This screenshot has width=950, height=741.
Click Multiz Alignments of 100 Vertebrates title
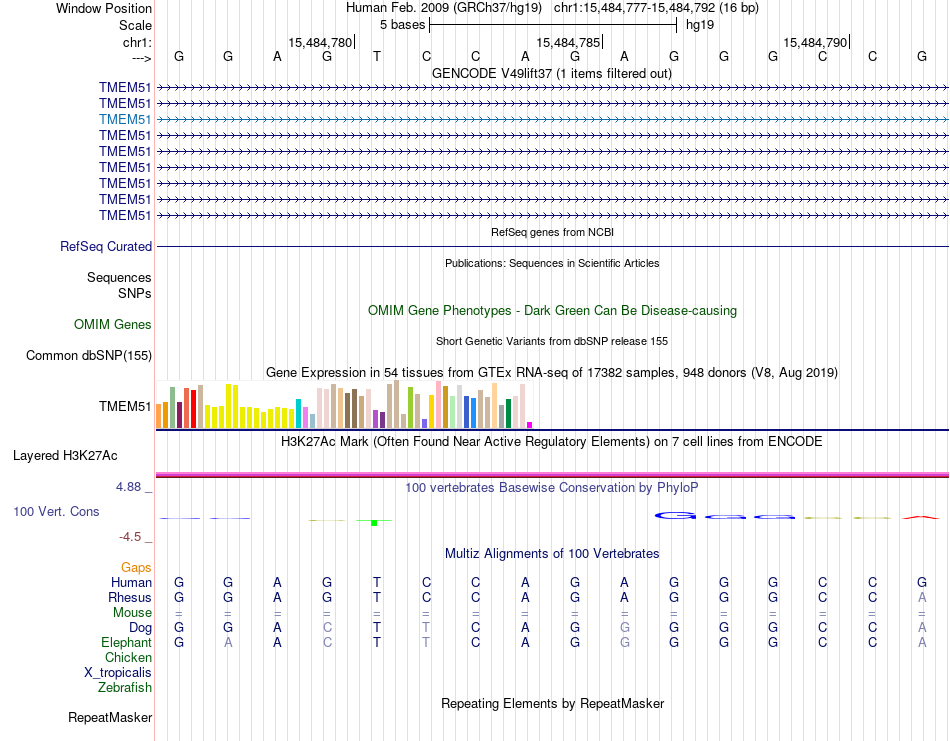coord(552,553)
